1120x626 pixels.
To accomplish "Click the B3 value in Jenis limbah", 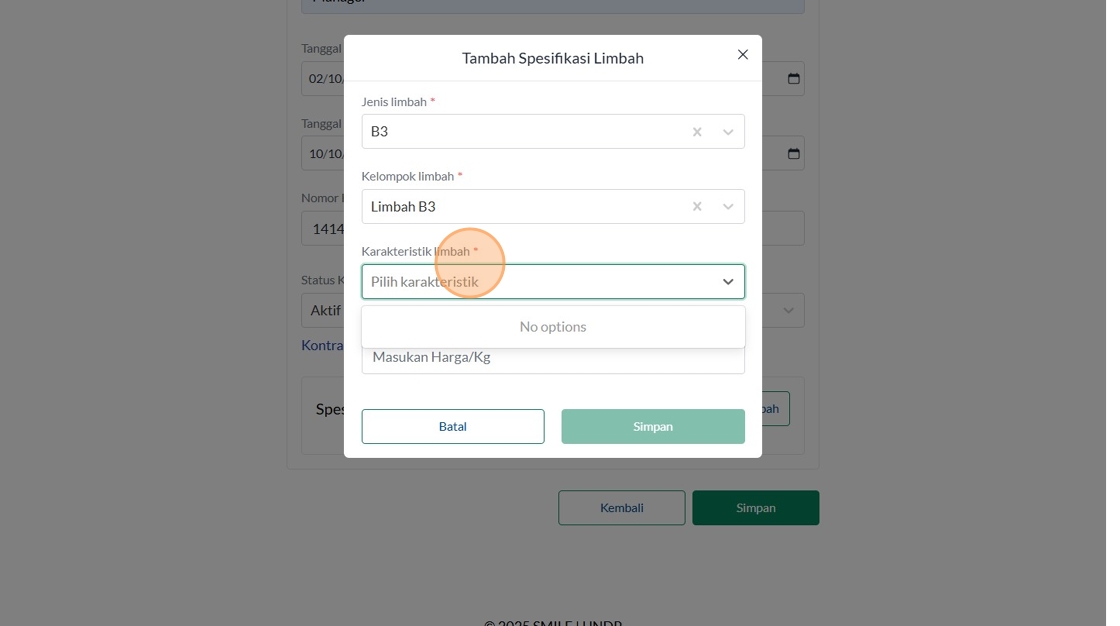I will click(380, 132).
